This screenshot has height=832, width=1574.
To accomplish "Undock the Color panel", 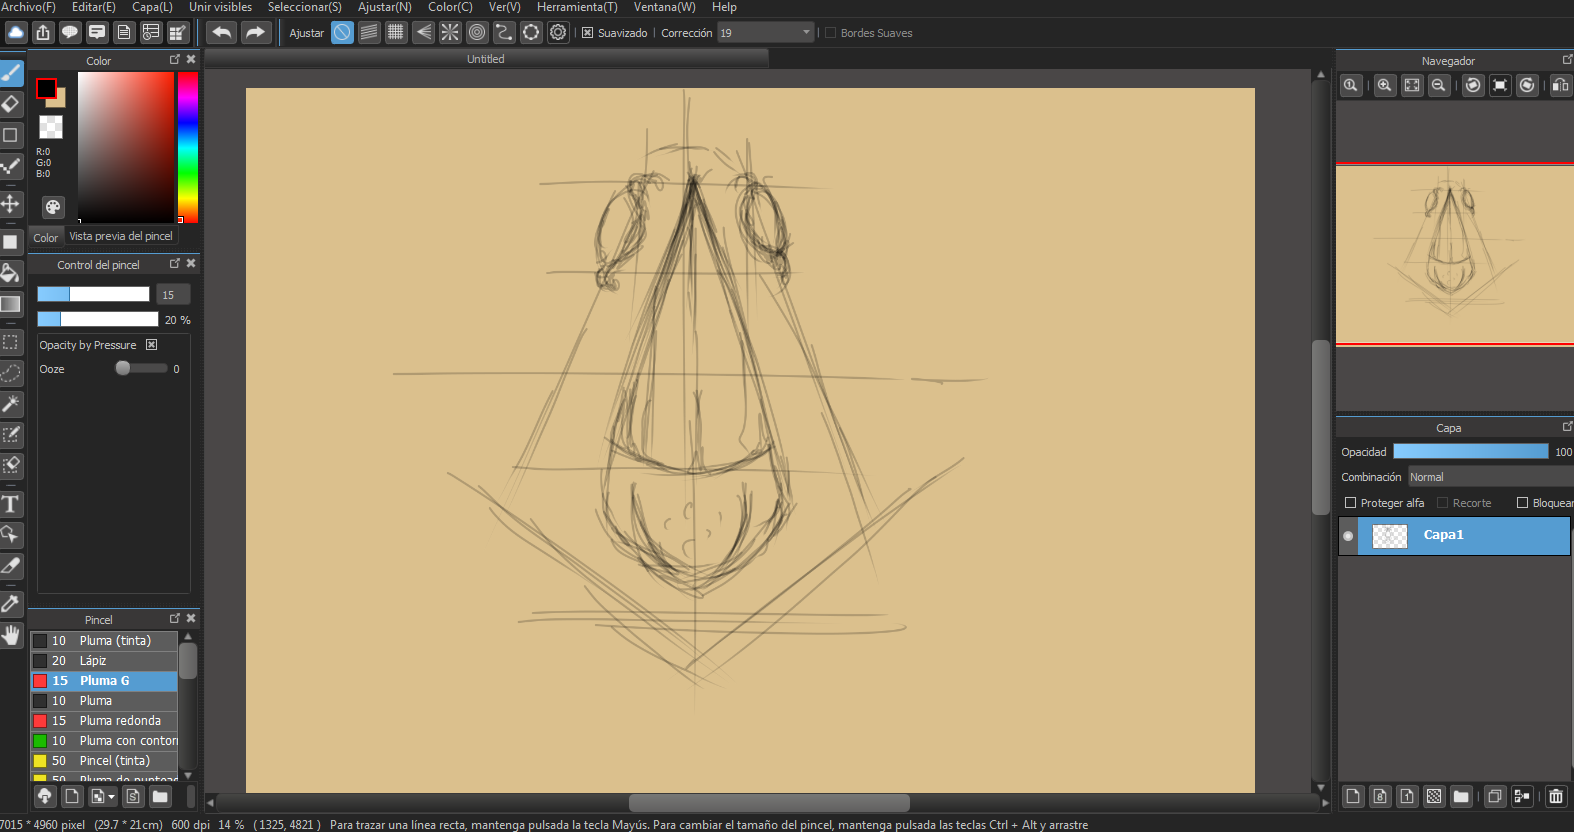I will tap(175, 60).
